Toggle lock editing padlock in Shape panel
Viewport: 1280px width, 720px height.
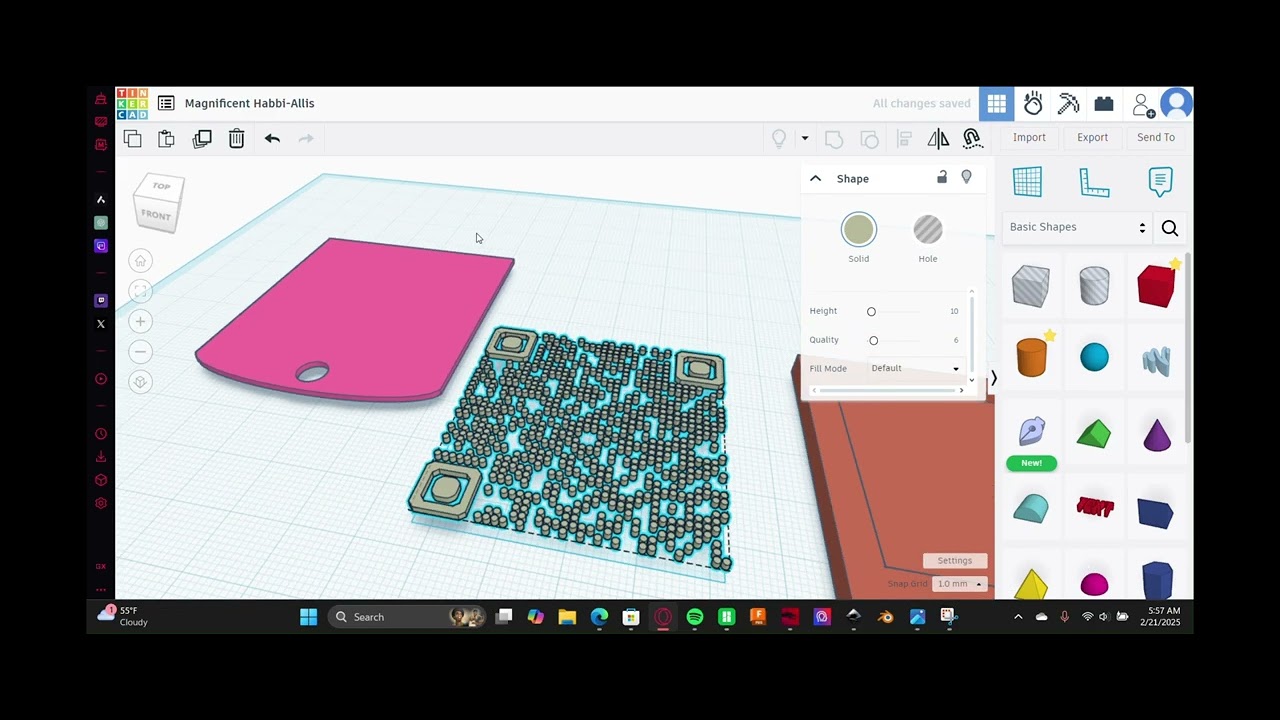(x=942, y=177)
